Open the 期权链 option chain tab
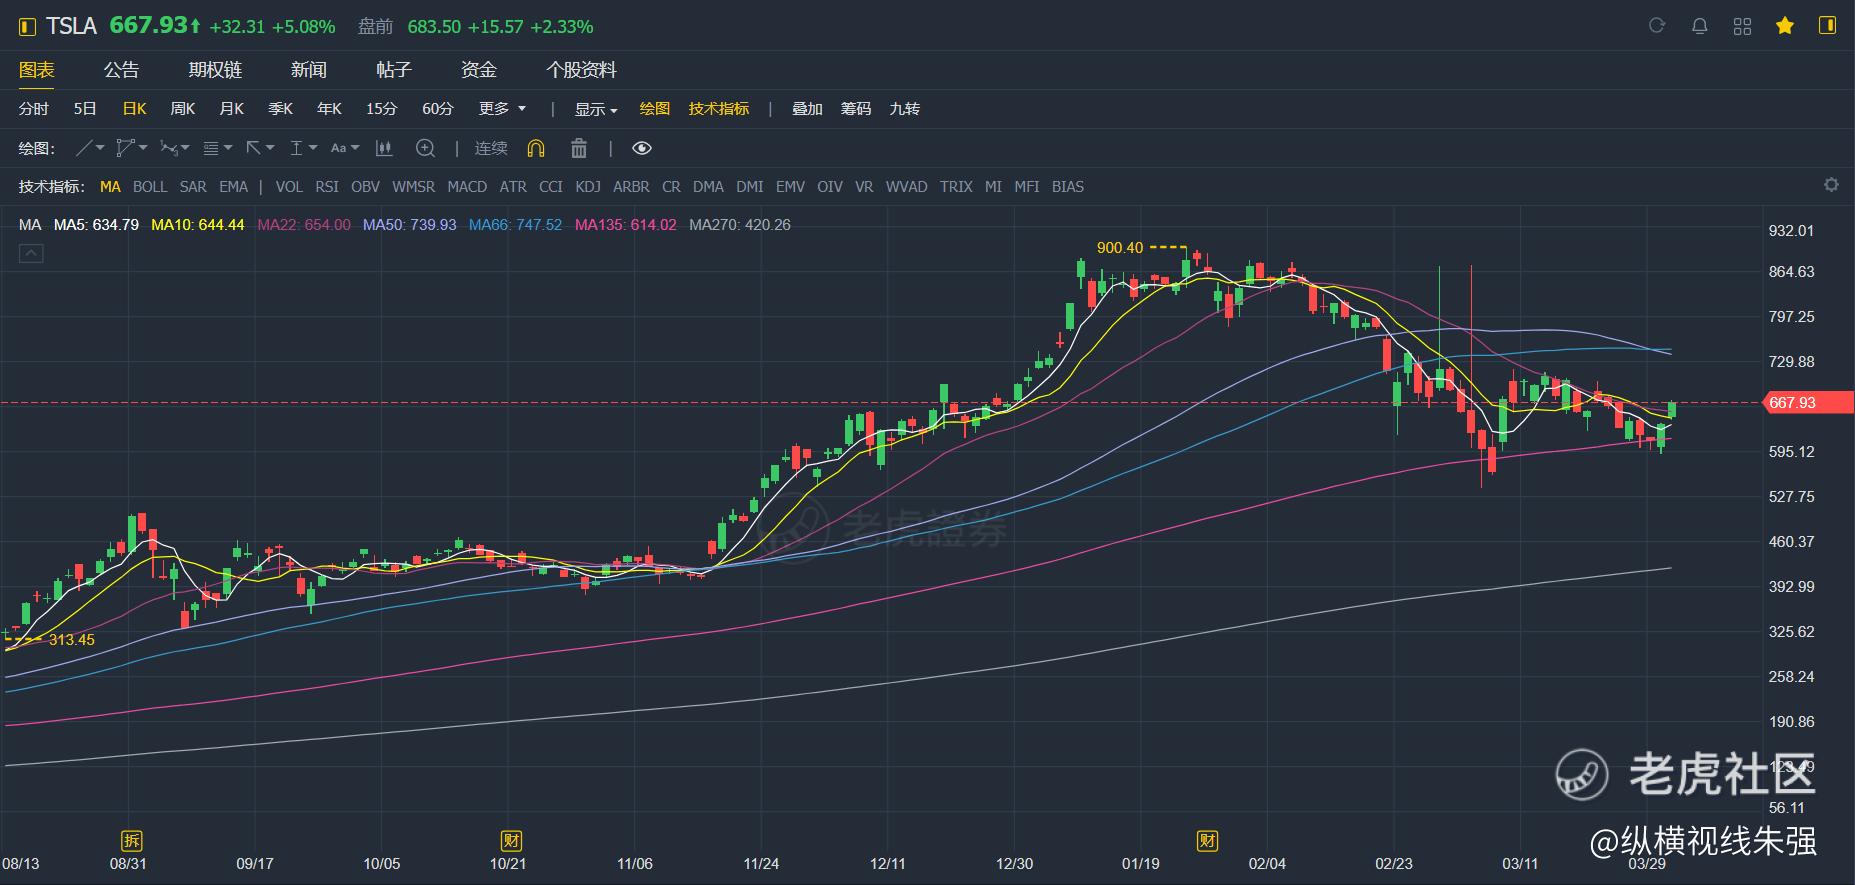 click(x=216, y=70)
